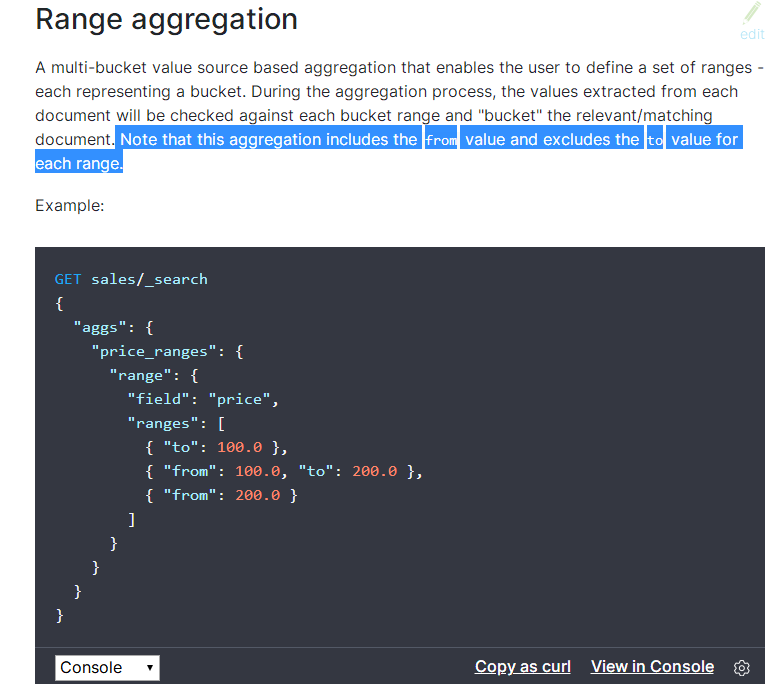Click the "Copy as curl" link
This screenshot has width=774, height=684.
522,667
